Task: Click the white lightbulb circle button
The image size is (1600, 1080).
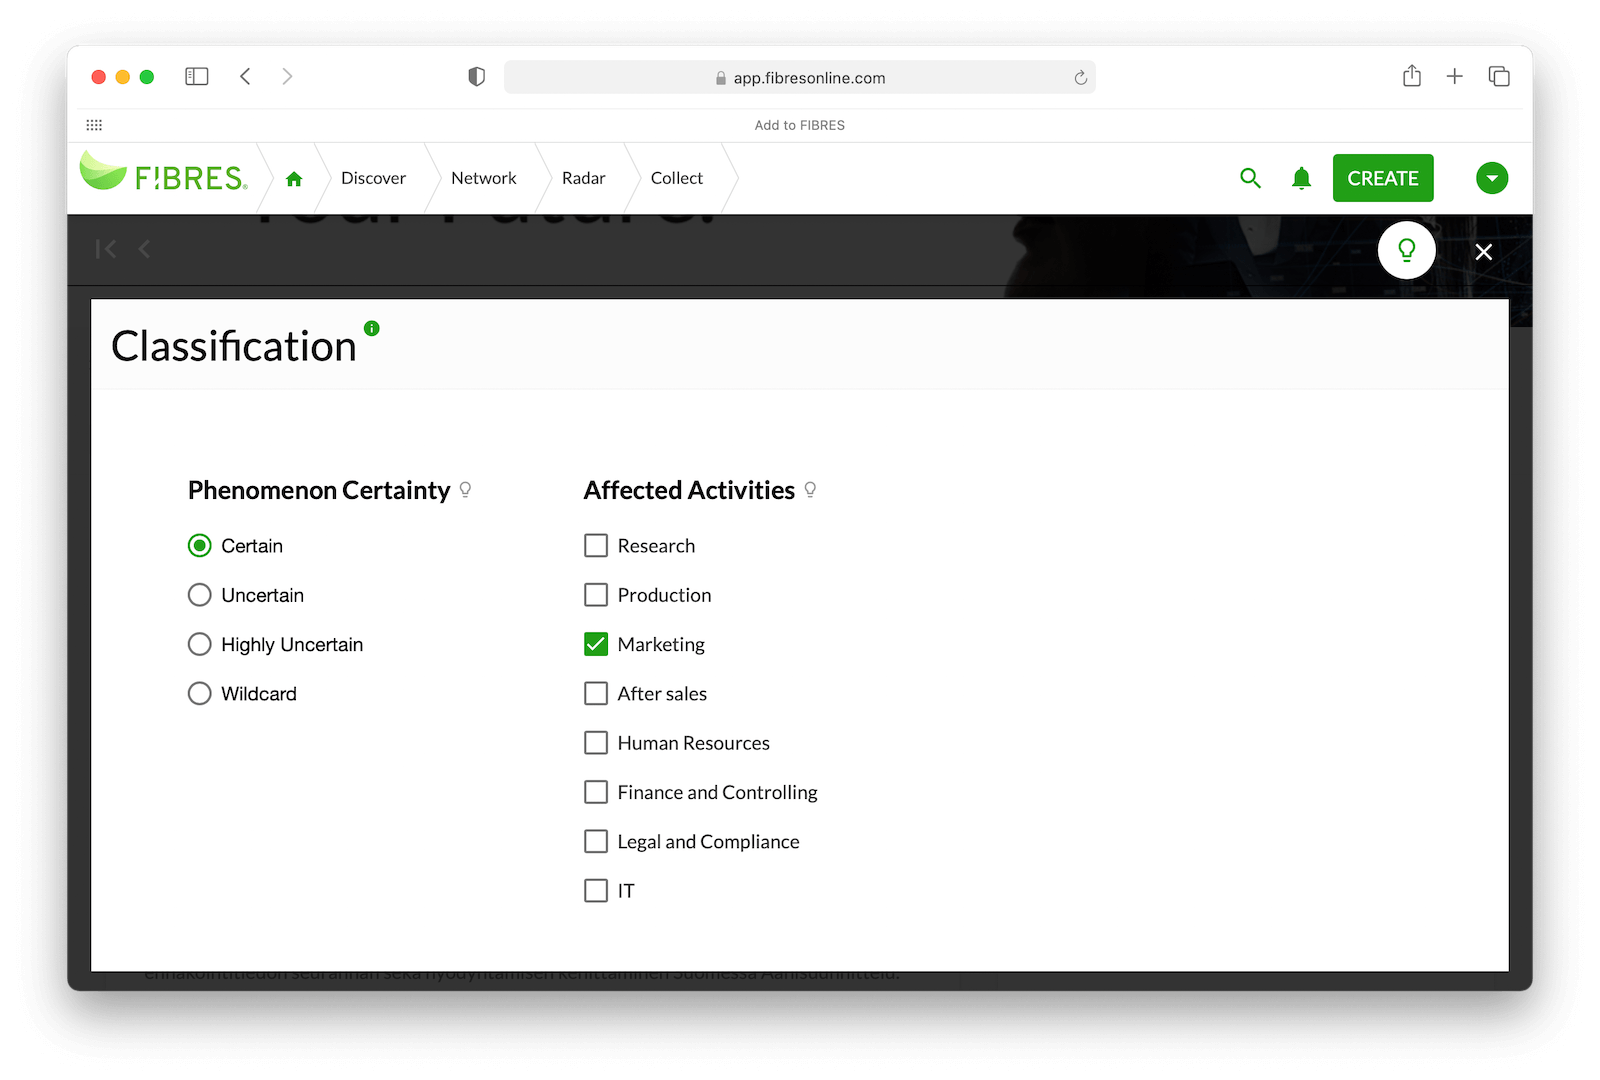Action: pyautogui.click(x=1406, y=250)
